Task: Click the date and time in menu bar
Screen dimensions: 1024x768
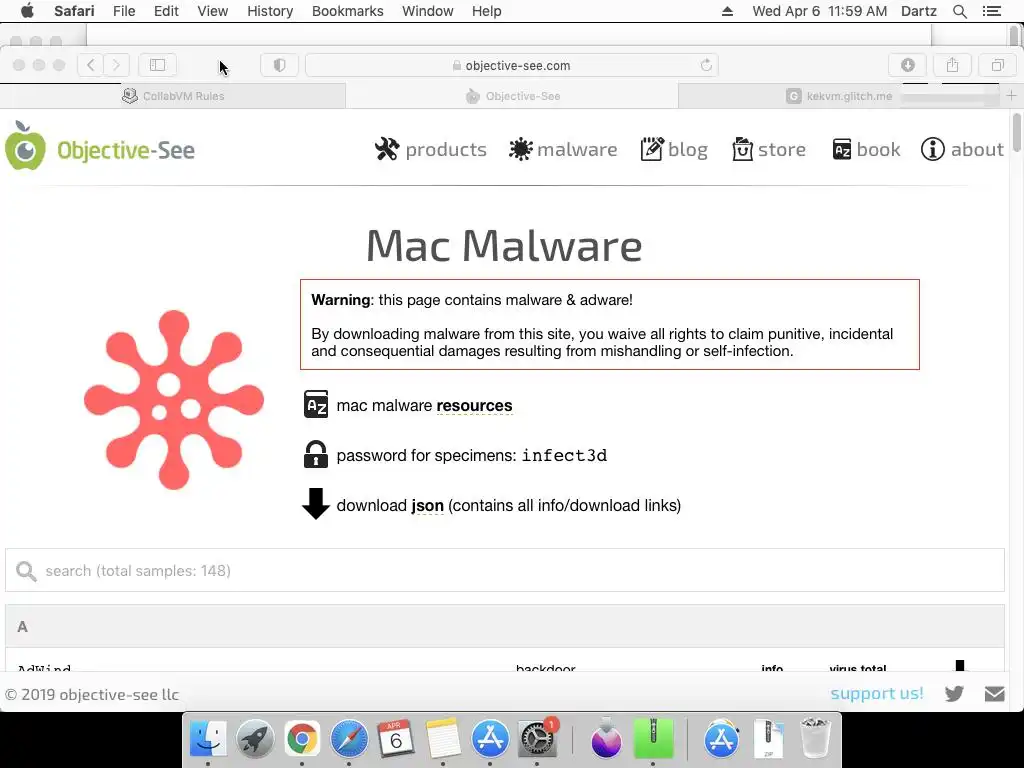Action: click(x=820, y=11)
